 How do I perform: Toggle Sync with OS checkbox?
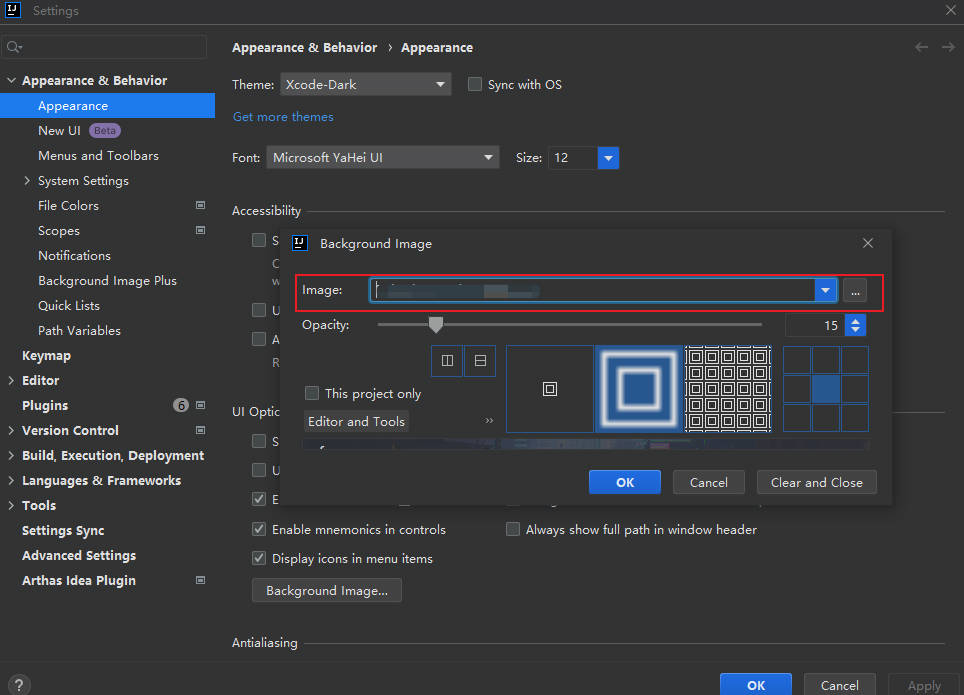point(475,84)
